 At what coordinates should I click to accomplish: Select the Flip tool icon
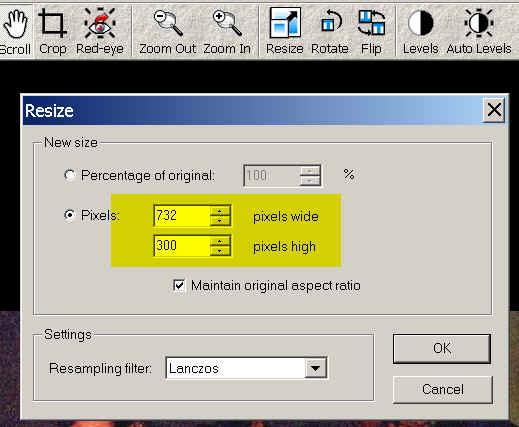pyautogui.click(x=371, y=32)
